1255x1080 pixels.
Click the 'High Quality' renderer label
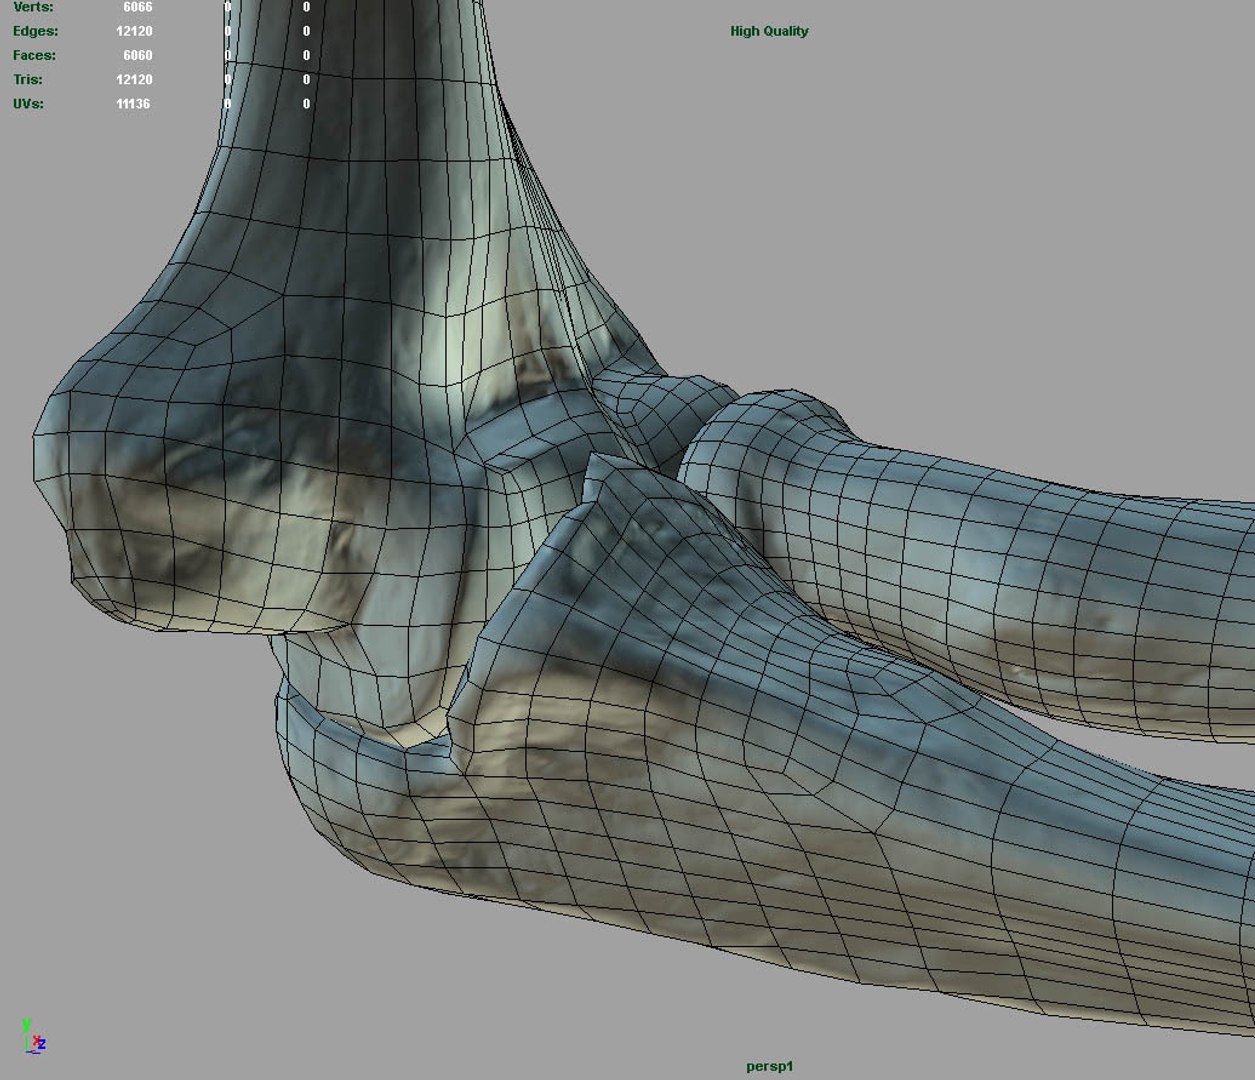769,31
